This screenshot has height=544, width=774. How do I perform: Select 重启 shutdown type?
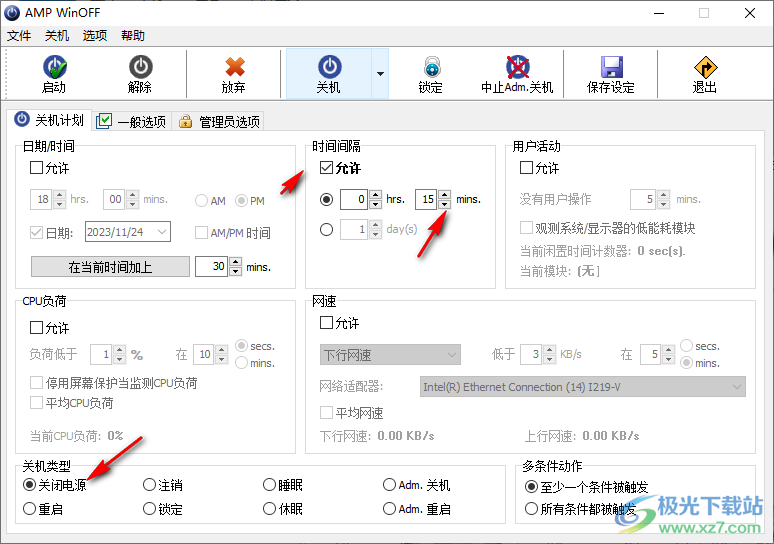pos(30,508)
